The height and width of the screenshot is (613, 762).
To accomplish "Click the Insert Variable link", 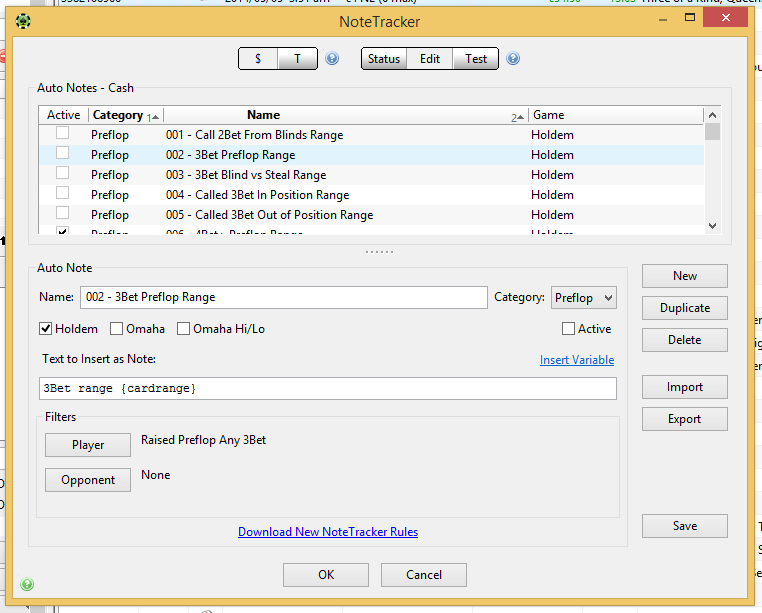I will pyautogui.click(x=577, y=360).
